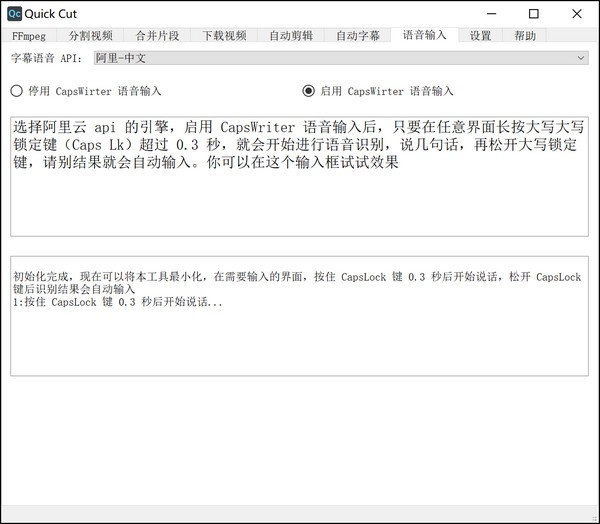
Task: Go to the 下载视频 tab
Action: click(224, 35)
